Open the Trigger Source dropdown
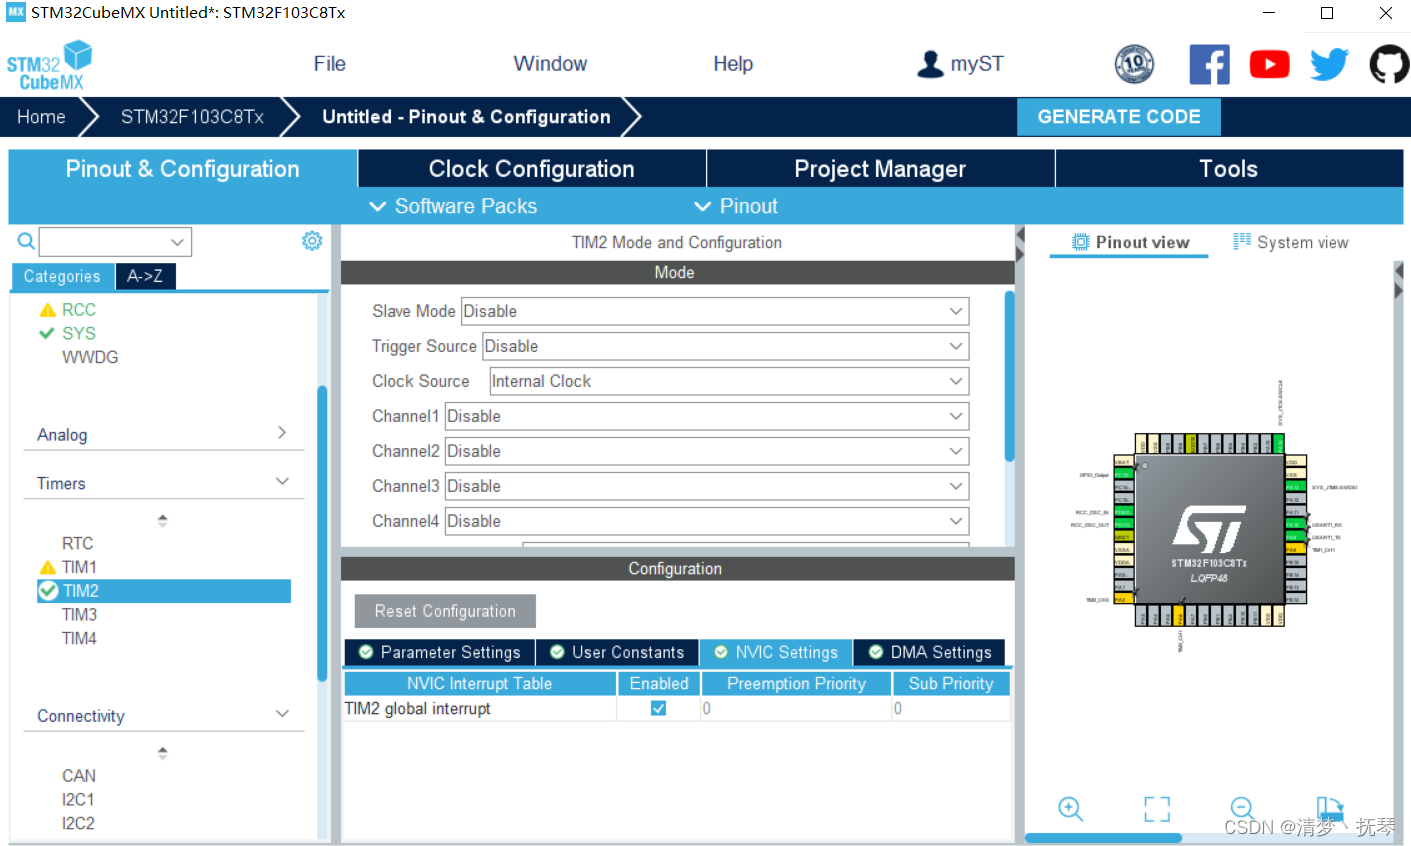 (x=726, y=346)
